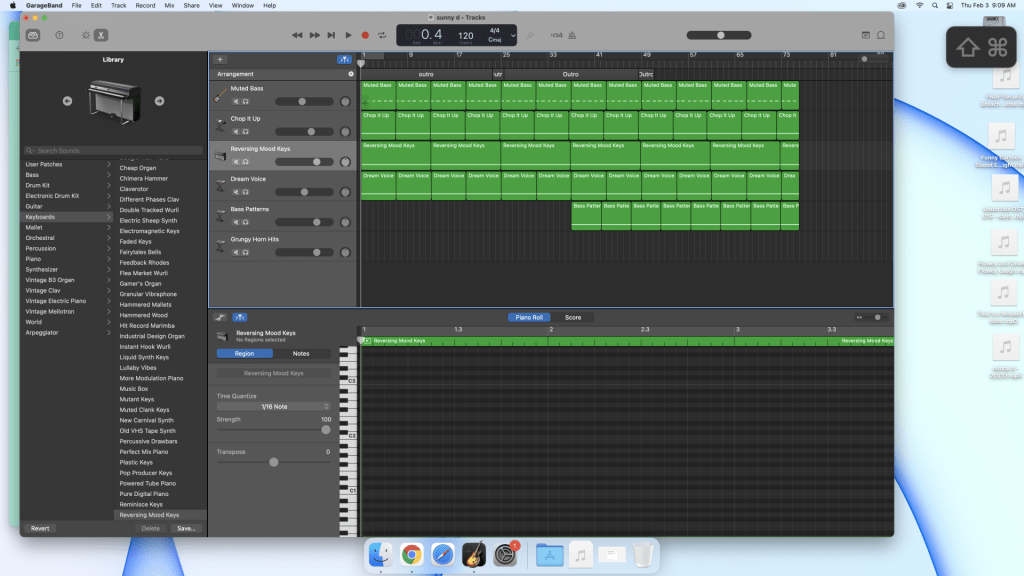Select the Region tab in the editor inspector

pos(244,353)
